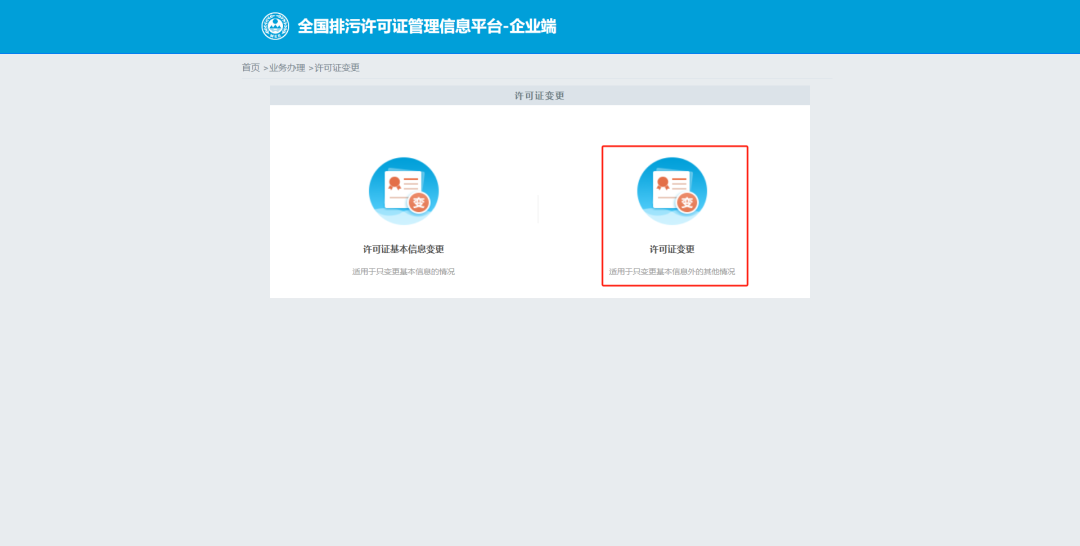This screenshot has width=1080, height=546.
Task: Click the vertical divider between the two options
Action: coord(538,209)
